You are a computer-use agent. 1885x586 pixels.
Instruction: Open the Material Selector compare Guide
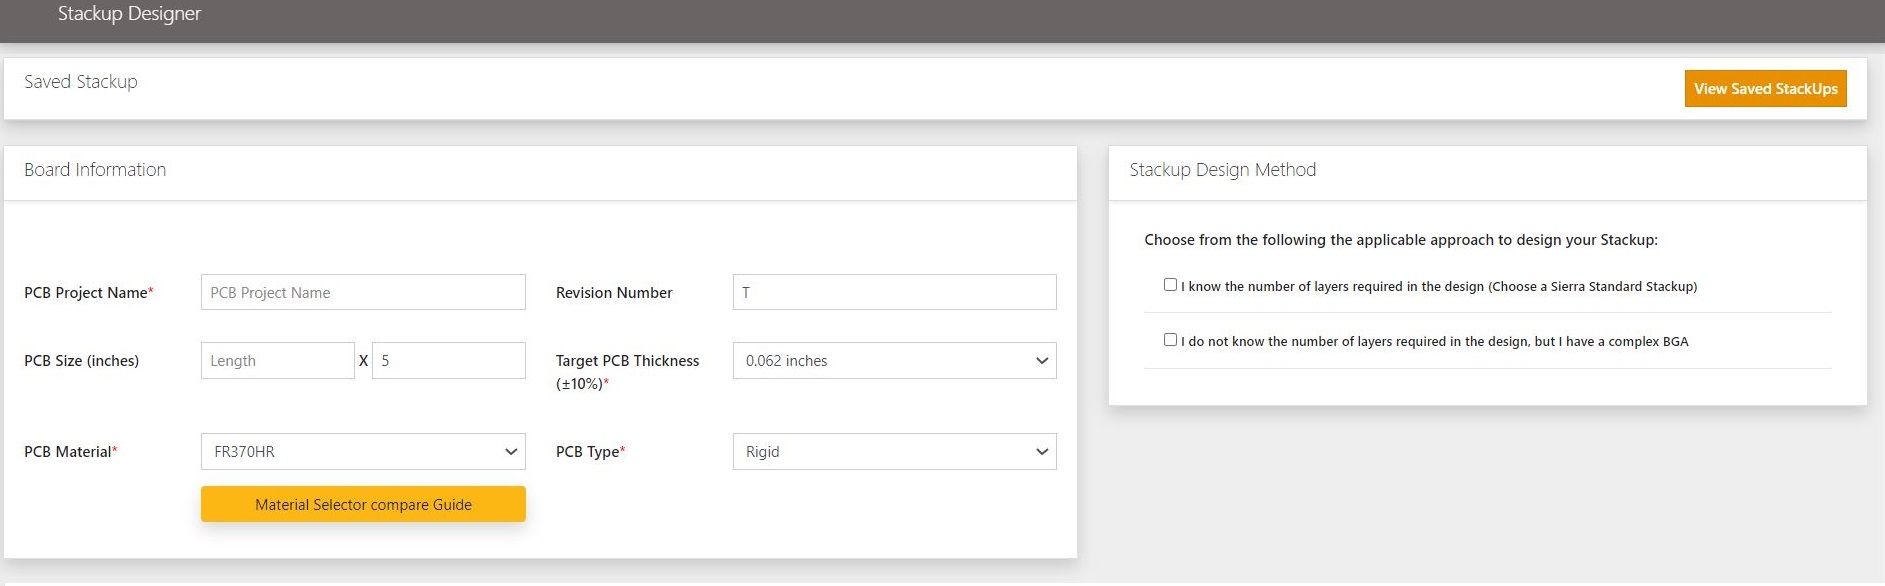pyautogui.click(x=363, y=504)
